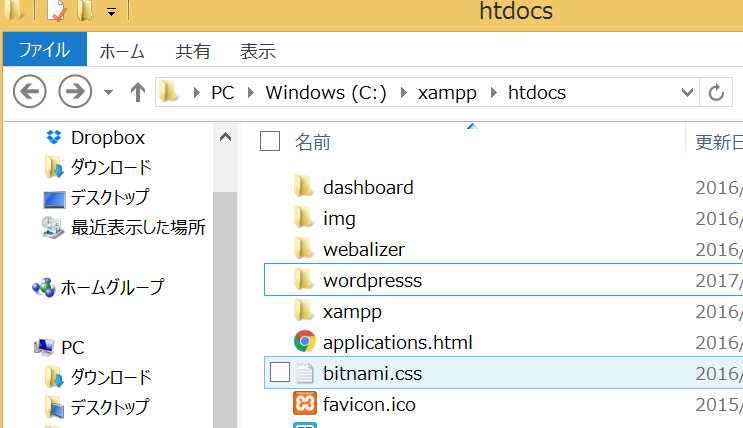743x428 pixels.
Task: Expand the chevron after xampp breadcrumb
Action: point(493,92)
